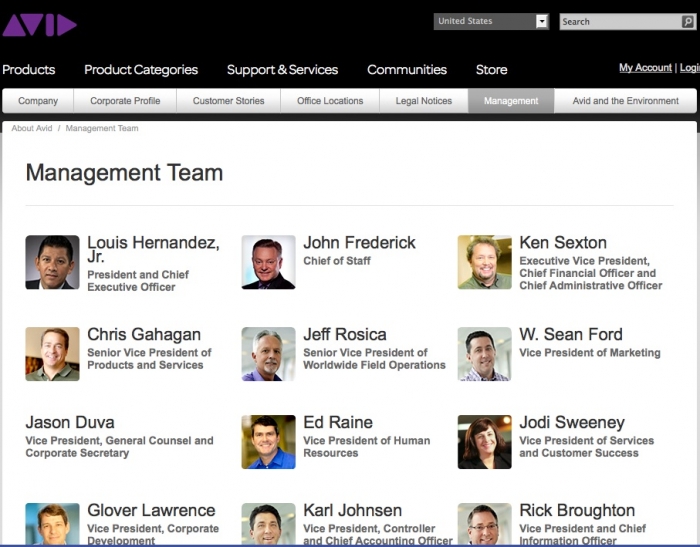The image size is (700, 547).
Task: Click 'Senior Vice President of Worldwide Field Operations'
Action: tap(374, 359)
